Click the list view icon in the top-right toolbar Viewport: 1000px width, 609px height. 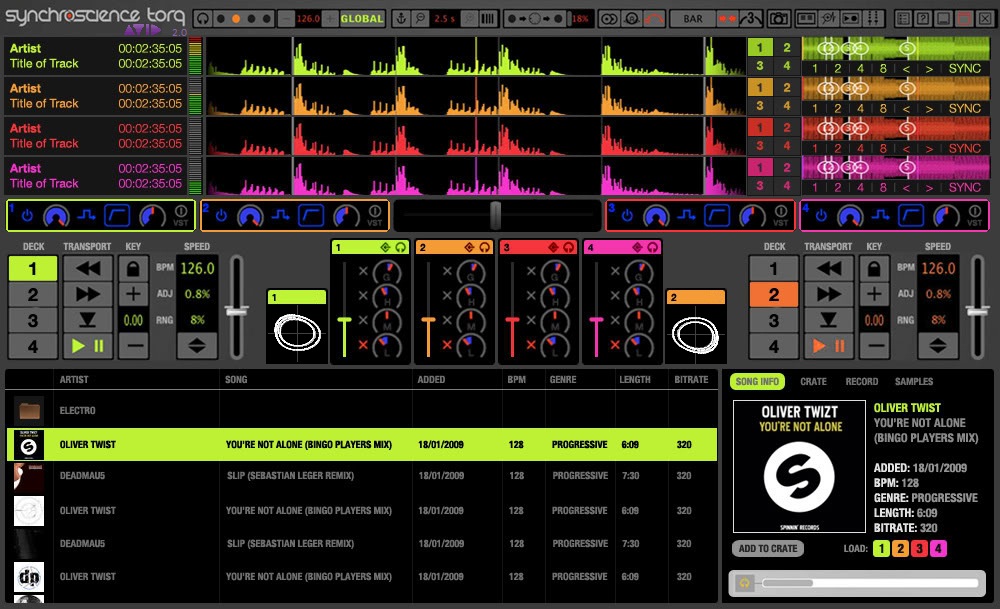903,18
